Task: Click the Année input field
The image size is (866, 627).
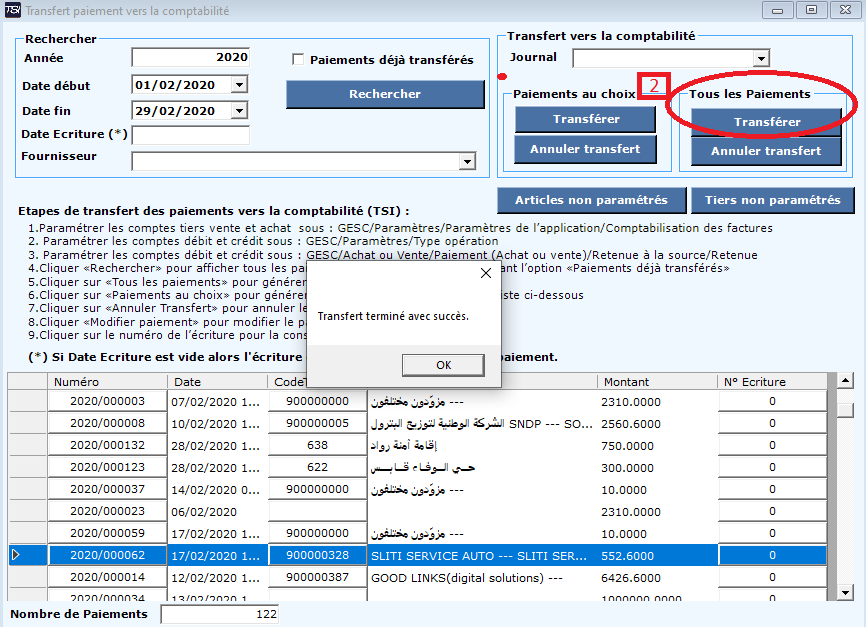Action: pos(191,57)
